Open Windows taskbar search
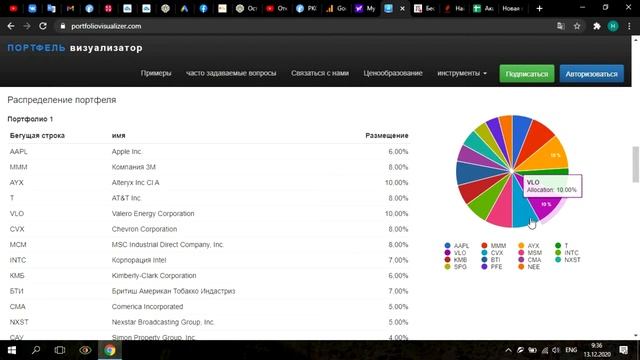The width and height of the screenshot is (640, 360). (36, 350)
